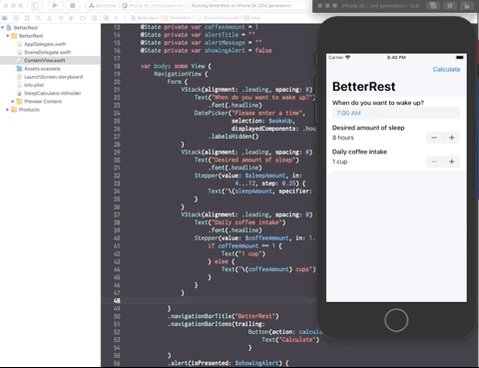
Task: Click the line 27 code '.labelsHidden()'
Action: [233, 136]
